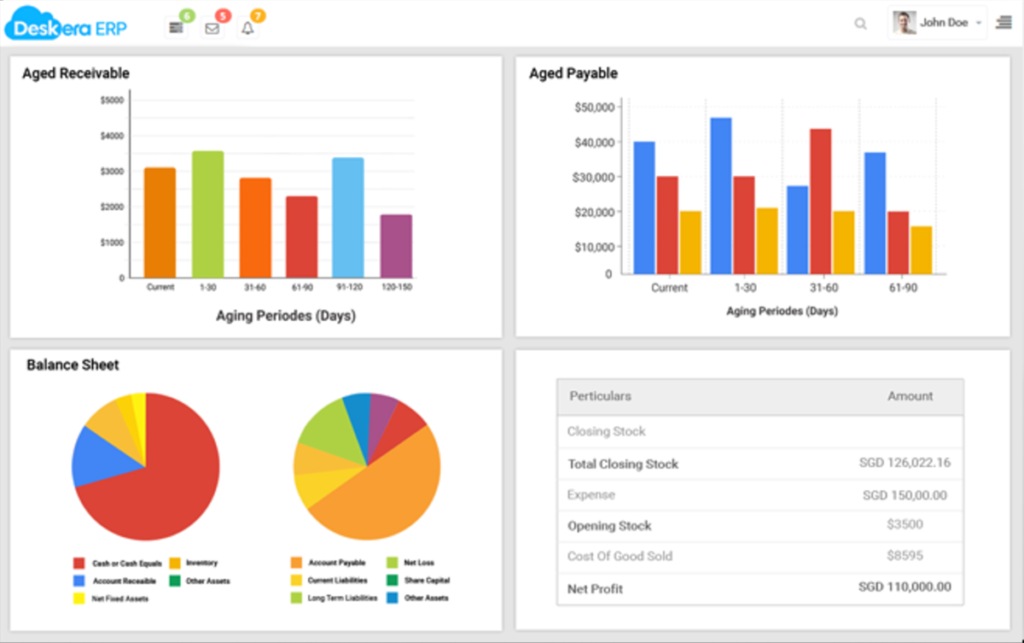Screen dimensions: 1024x643
Task: Click the Current bar in Aged Receivable
Action: pos(159,220)
